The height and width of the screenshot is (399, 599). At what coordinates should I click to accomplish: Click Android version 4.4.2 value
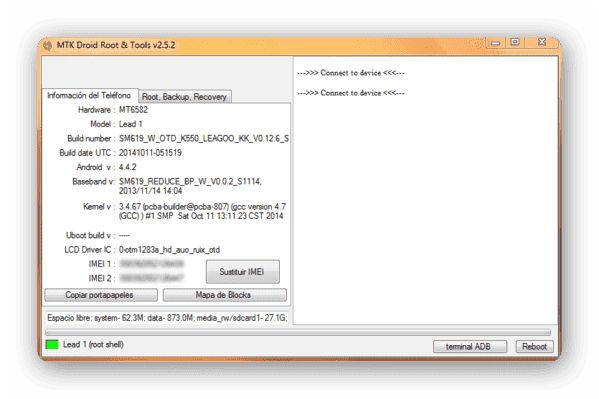pyautogui.click(x=128, y=167)
